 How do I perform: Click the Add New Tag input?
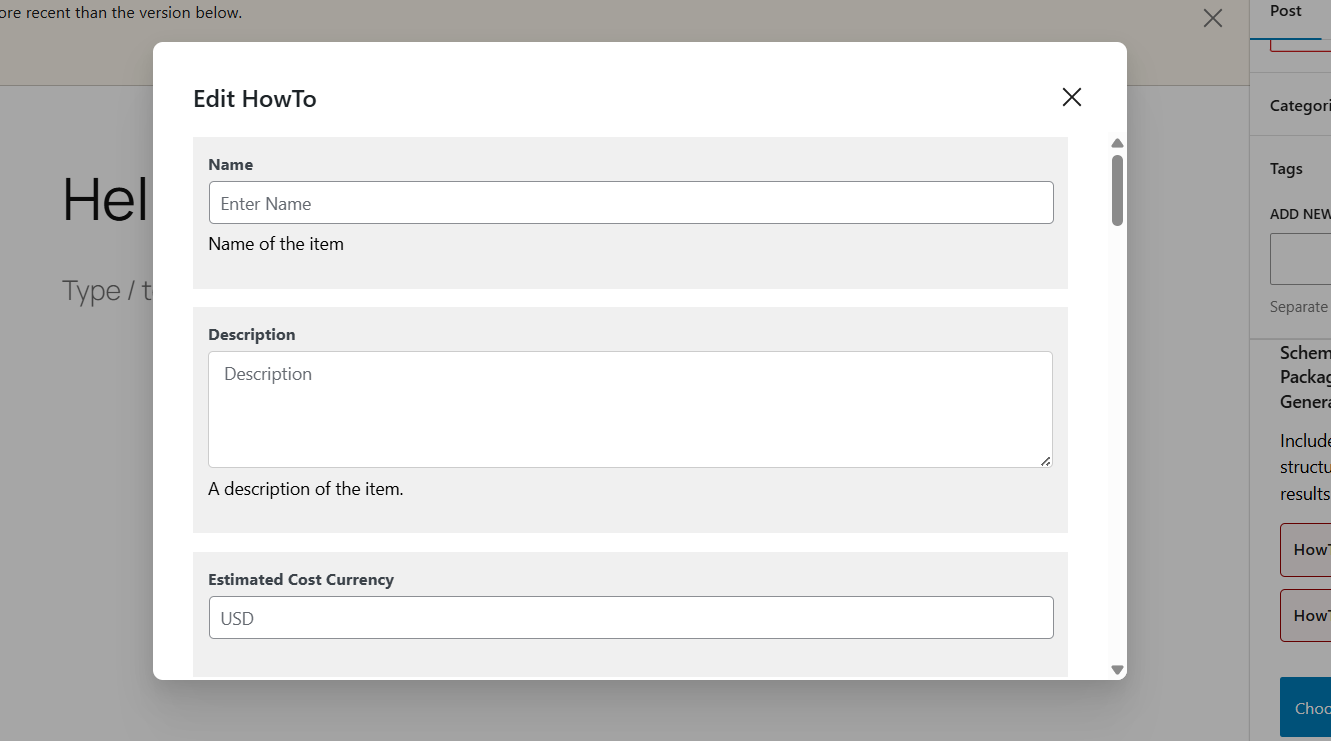(1300, 259)
